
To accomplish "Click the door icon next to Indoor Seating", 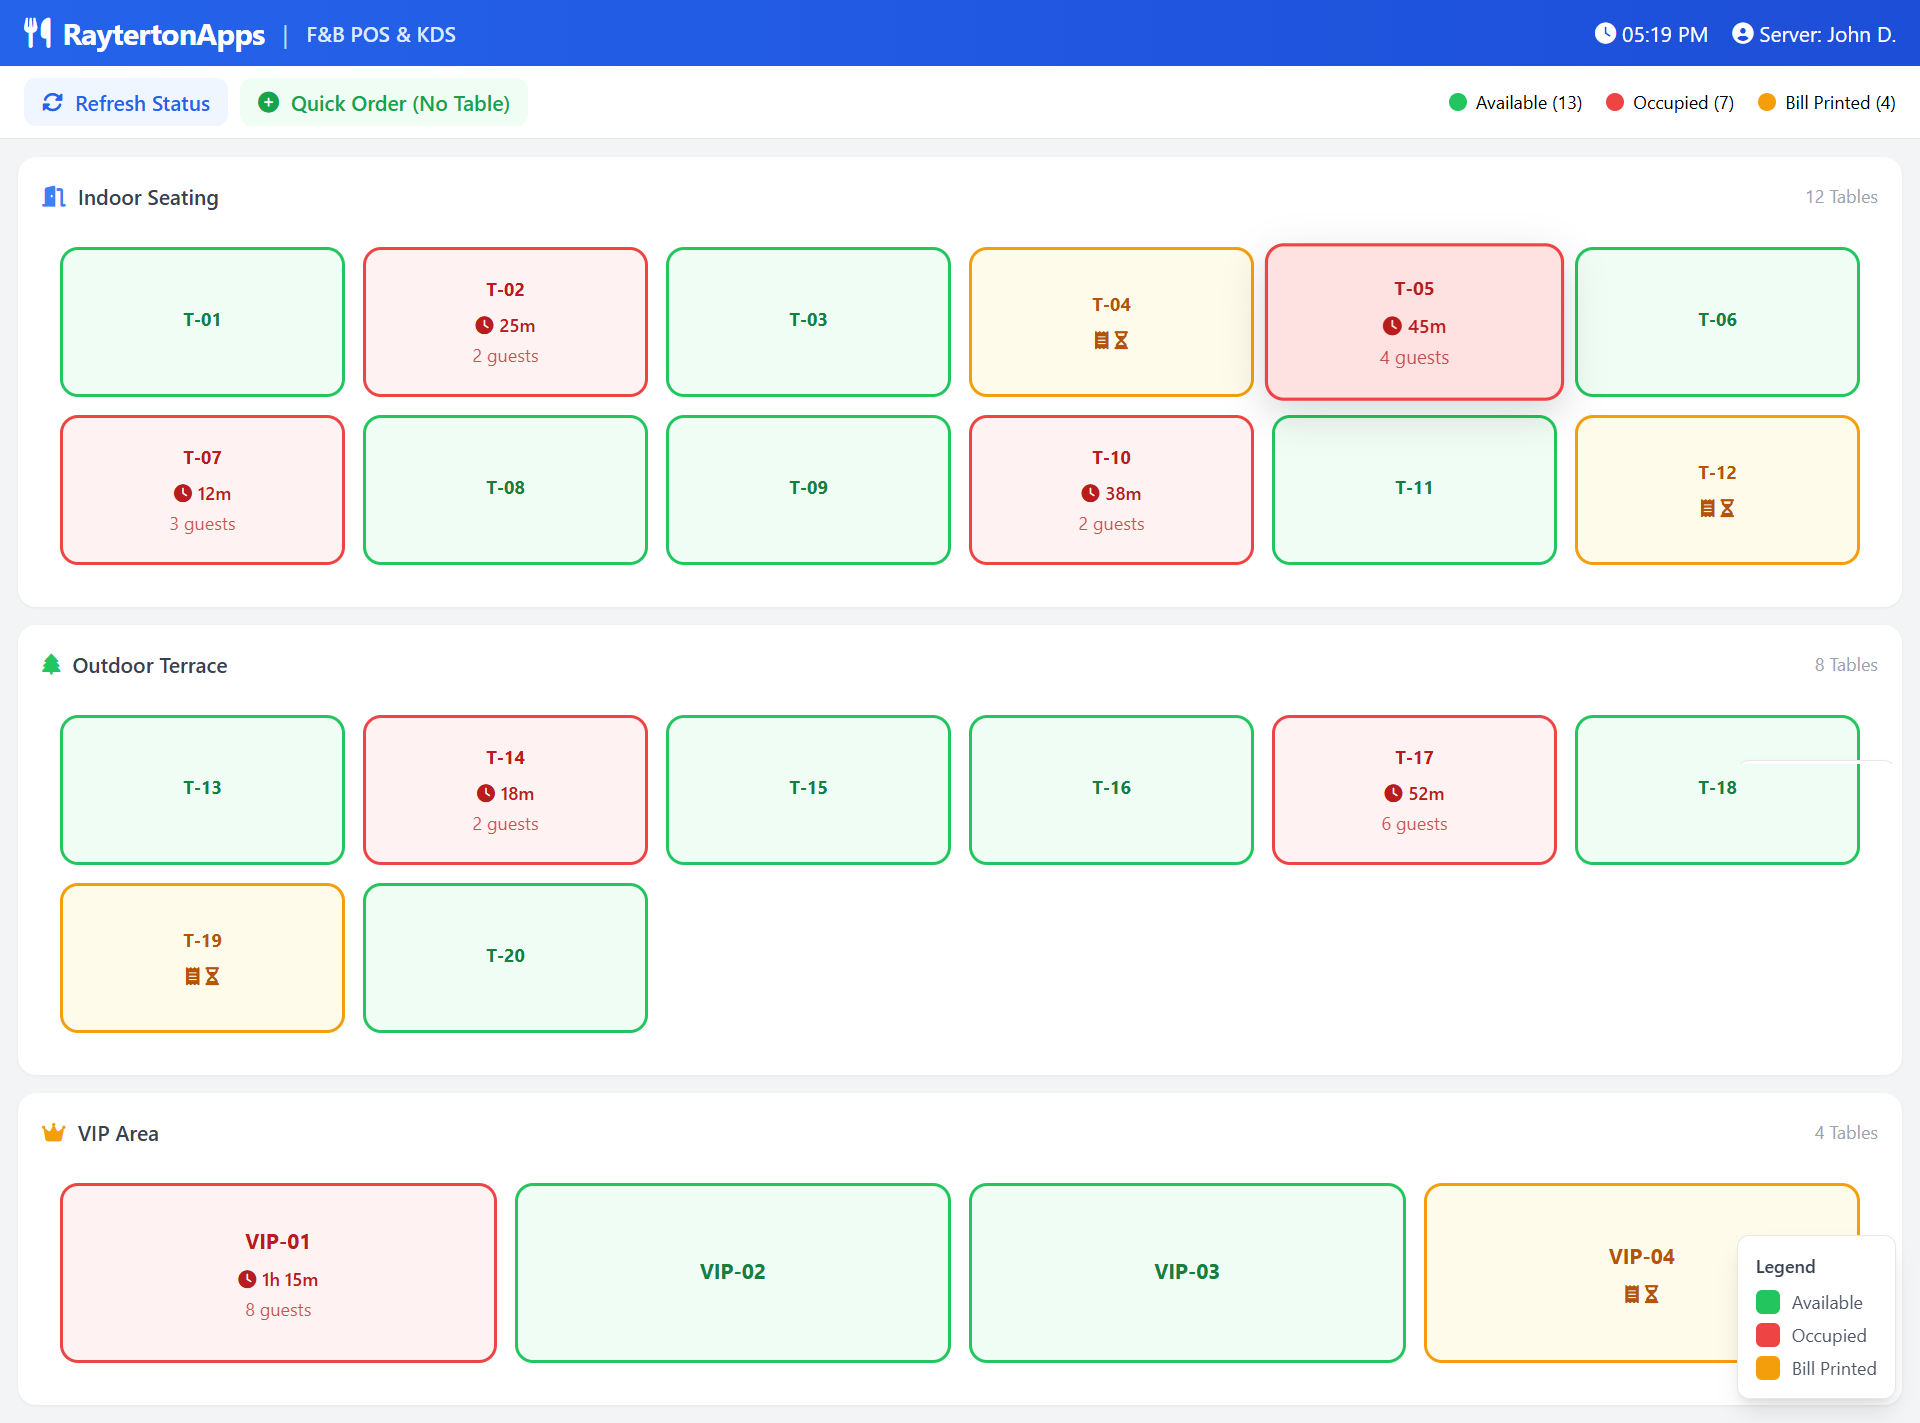I will (x=54, y=197).
